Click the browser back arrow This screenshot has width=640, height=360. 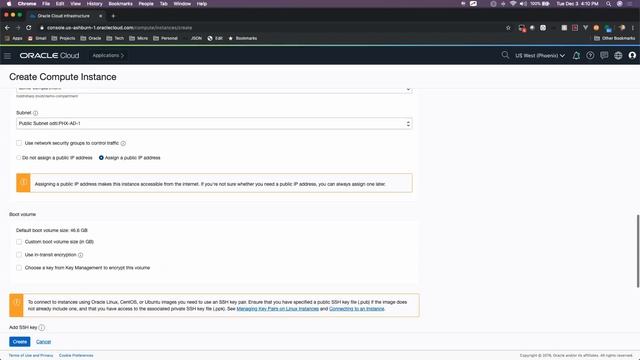(7, 28)
